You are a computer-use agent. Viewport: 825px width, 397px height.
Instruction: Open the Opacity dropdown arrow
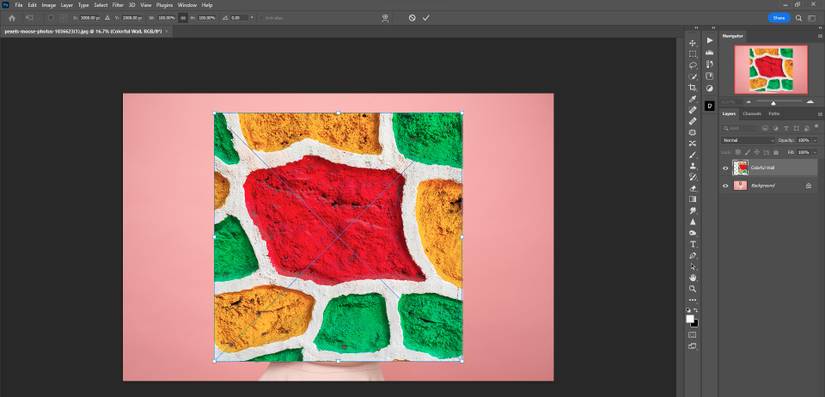(x=815, y=140)
